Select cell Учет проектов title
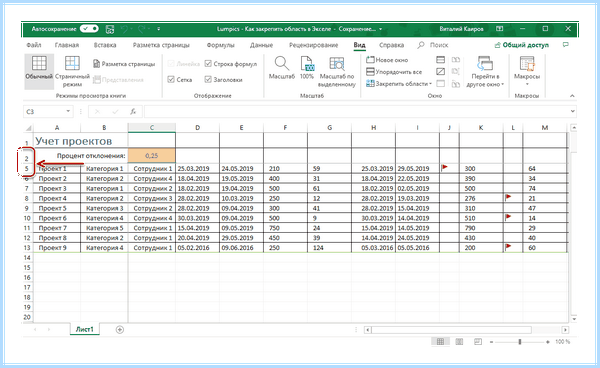The height and width of the screenshot is (368, 600). [73, 141]
